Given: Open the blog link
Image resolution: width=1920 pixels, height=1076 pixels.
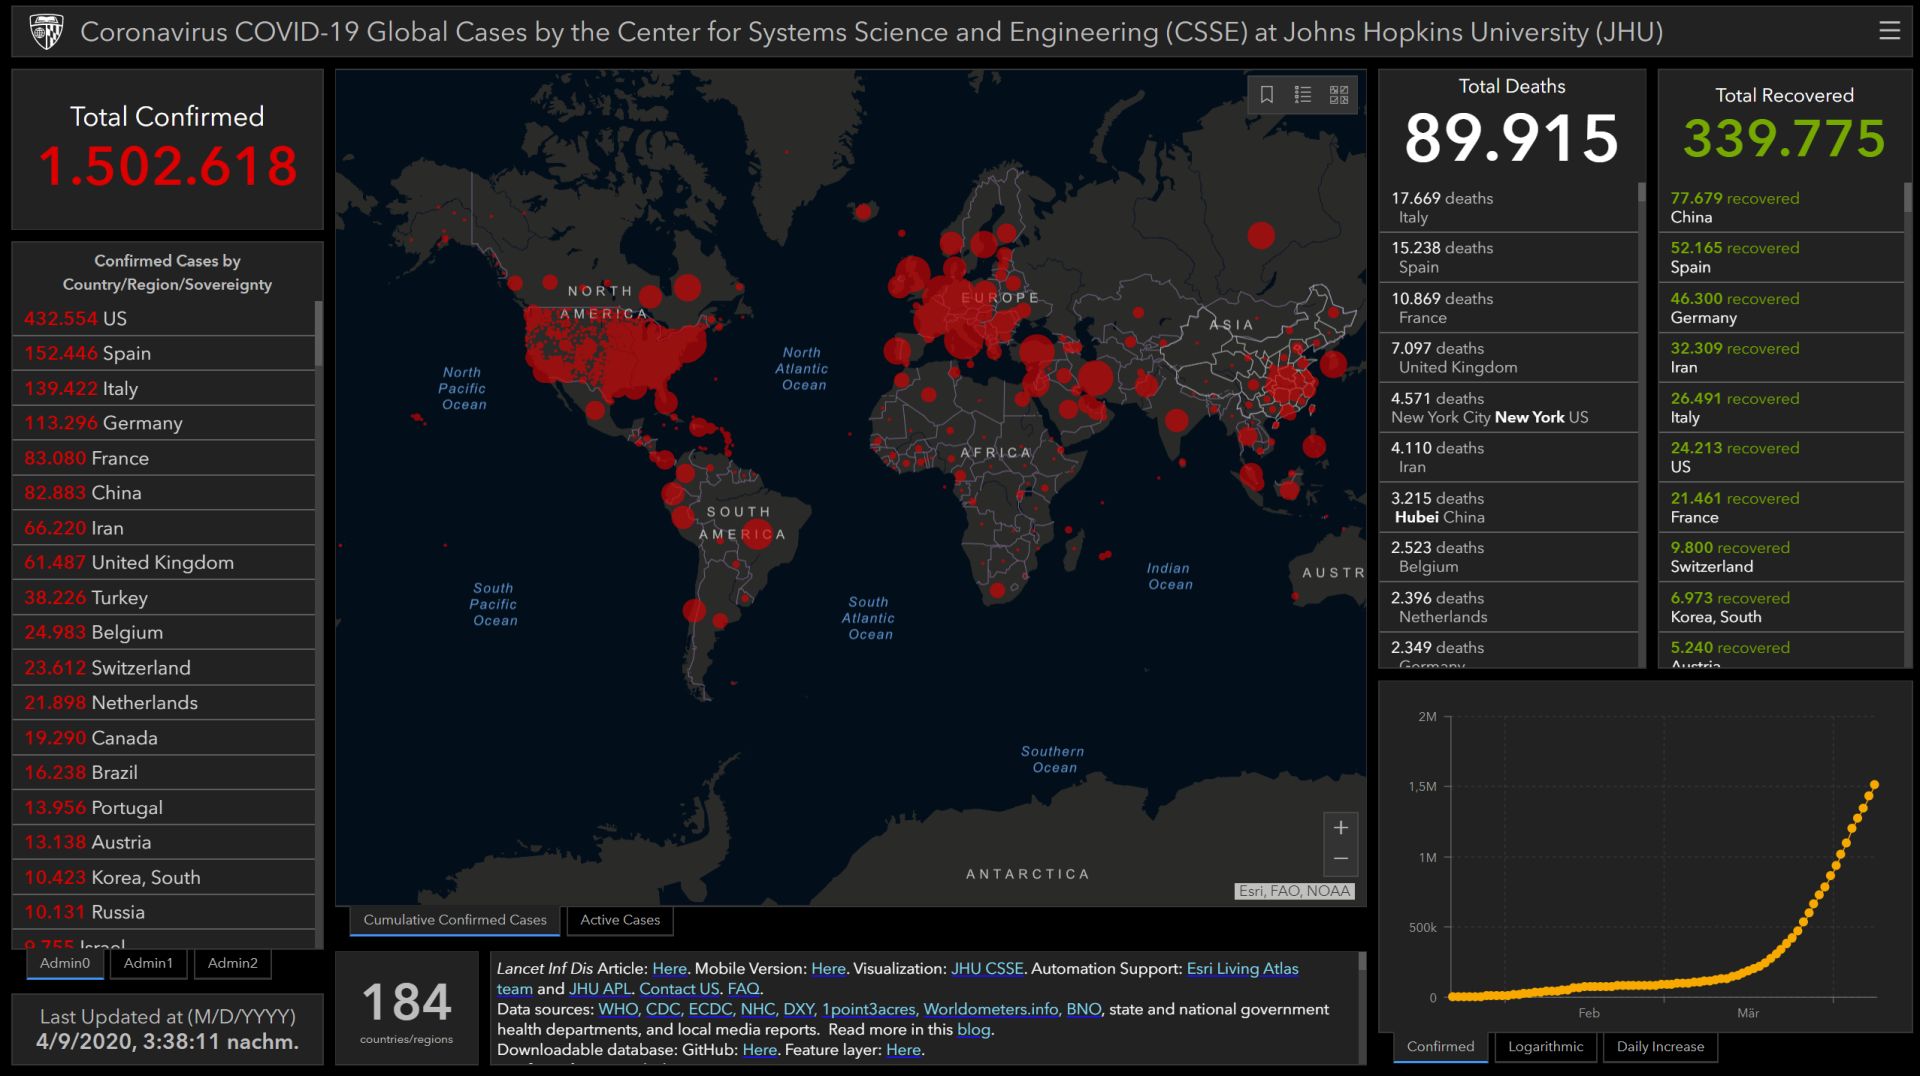Looking at the screenshot, I should pyautogui.click(x=973, y=1029).
